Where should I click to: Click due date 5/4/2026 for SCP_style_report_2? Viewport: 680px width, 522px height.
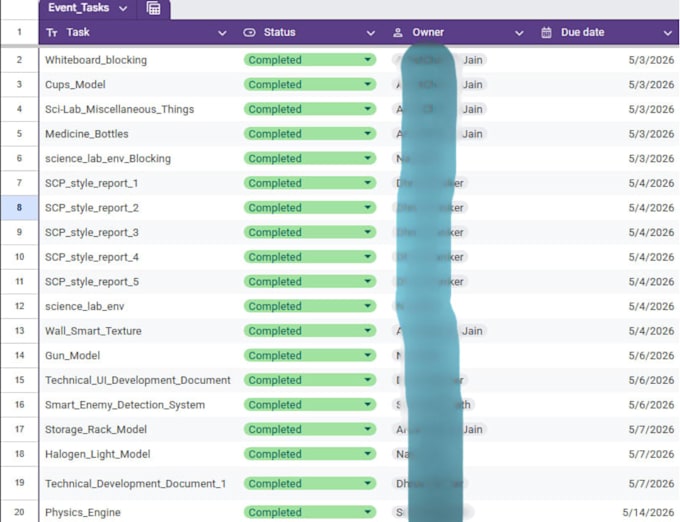(x=651, y=208)
